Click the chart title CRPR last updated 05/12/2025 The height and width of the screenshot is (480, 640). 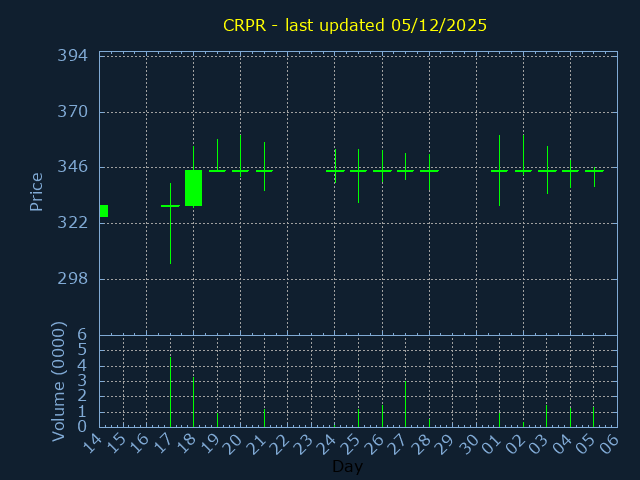355,25
